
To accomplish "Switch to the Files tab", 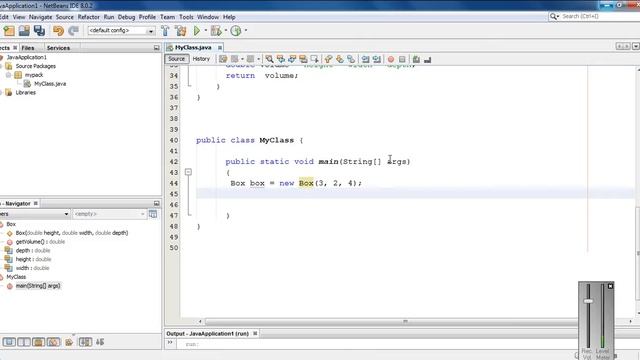I will pyautogui.click(x=28, y=48).
